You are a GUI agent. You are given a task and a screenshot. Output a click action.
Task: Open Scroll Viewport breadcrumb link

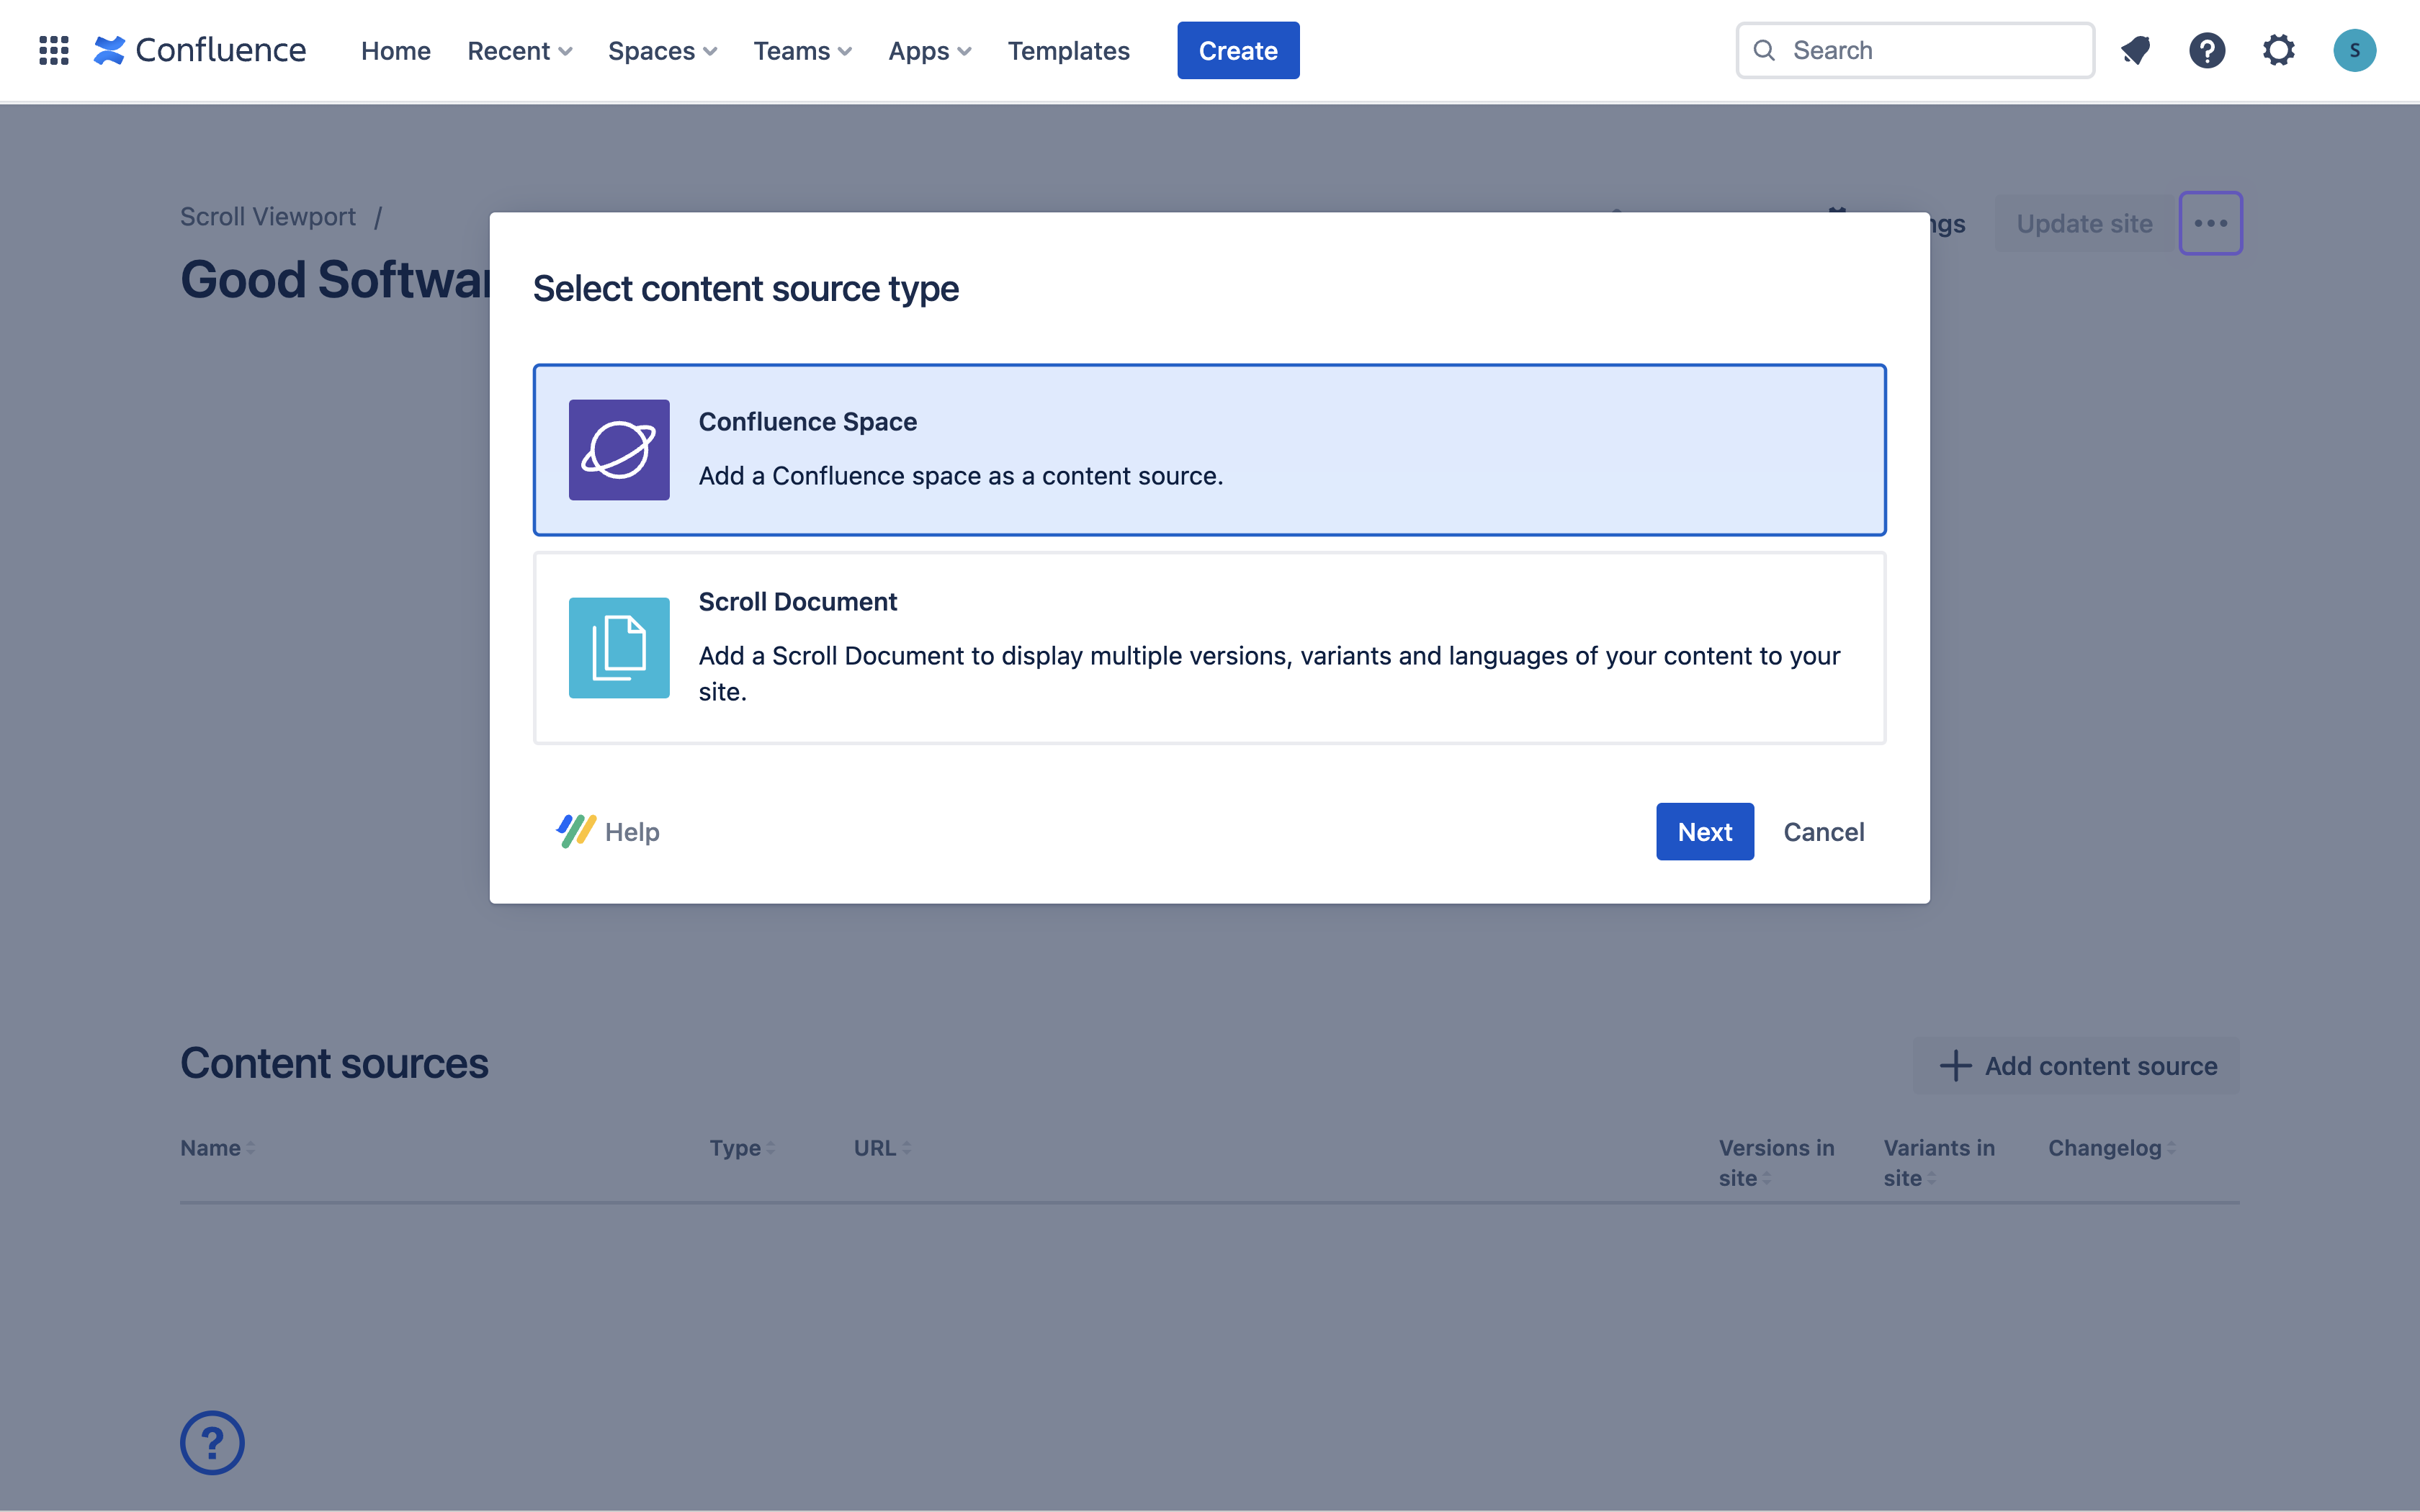point(268,217)
